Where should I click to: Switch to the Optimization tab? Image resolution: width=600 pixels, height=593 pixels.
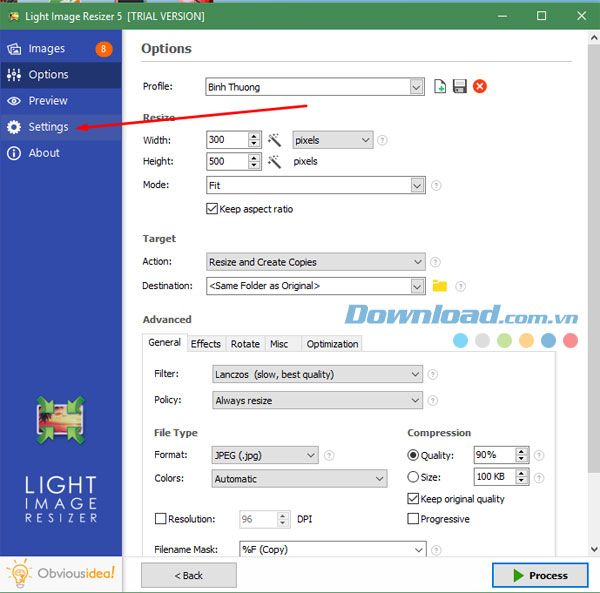click(332, 344)
